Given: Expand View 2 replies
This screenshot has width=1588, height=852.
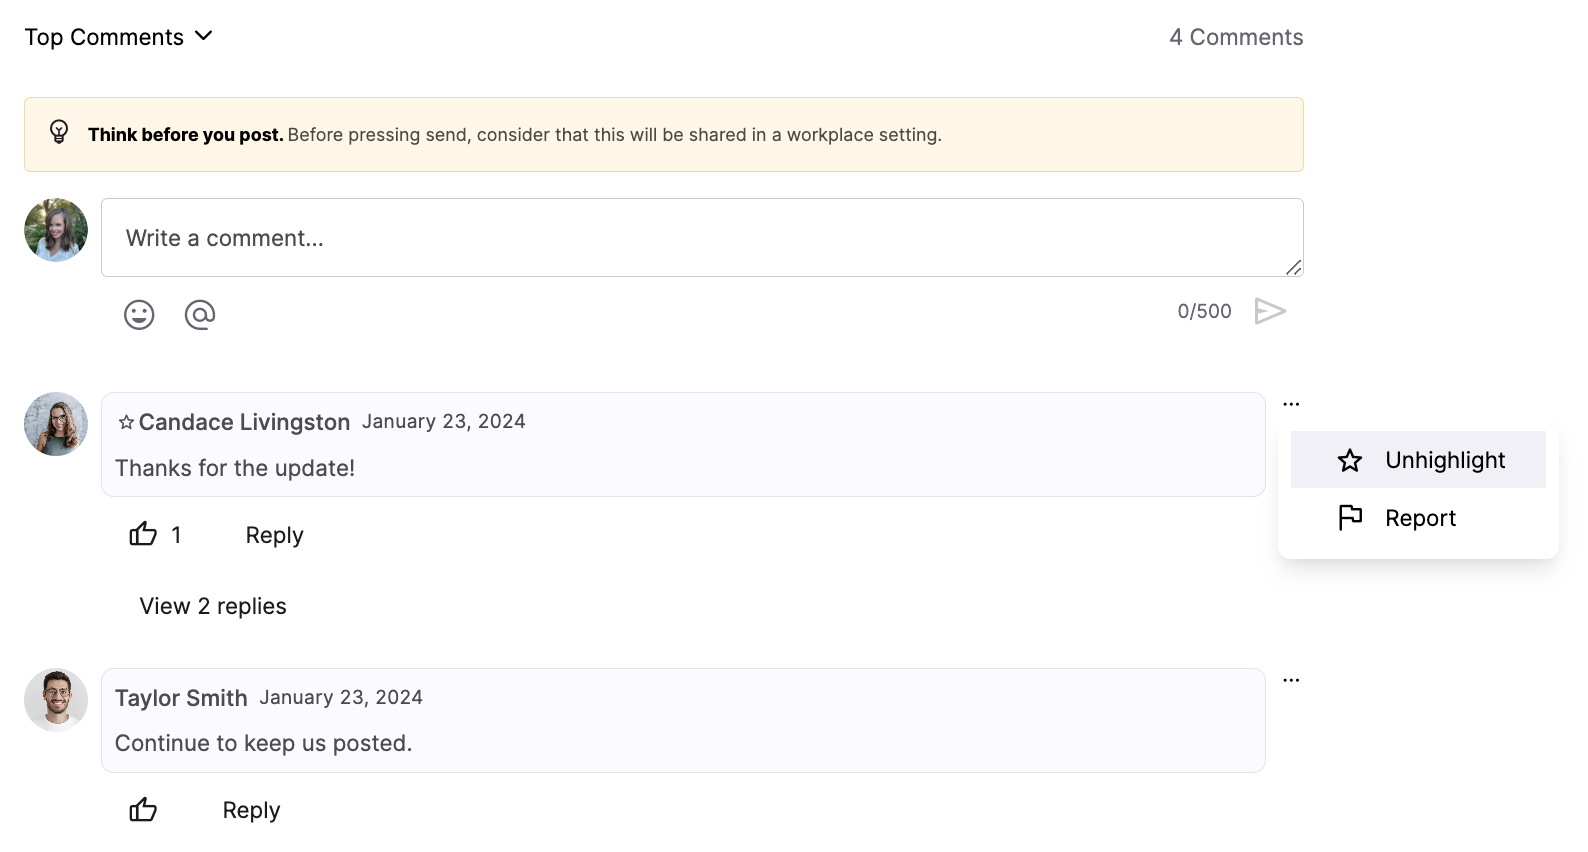Looking at the screenshot, I should [x=213, y=606].
